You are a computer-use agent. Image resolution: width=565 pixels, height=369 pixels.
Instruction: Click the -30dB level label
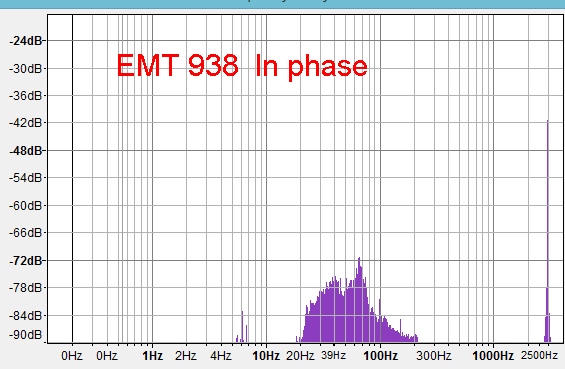coord(26,68)
